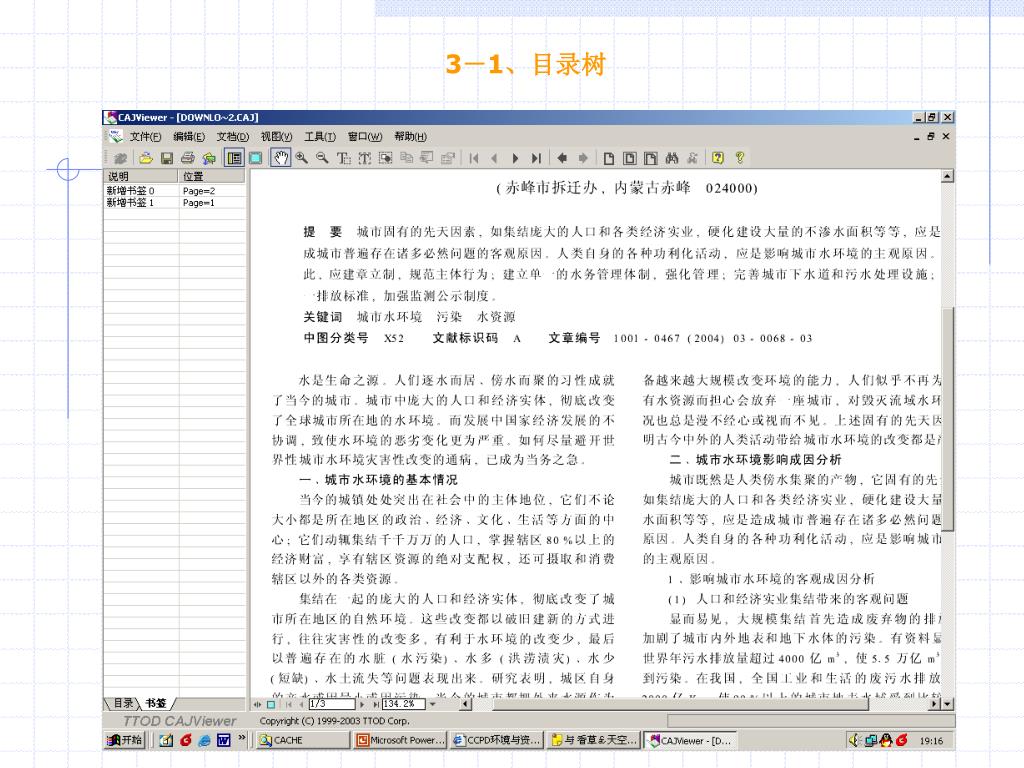Click Internet Explorer quick launch icon
Viewport: 1024px width, 768px height.
pyautogui.click(x=204, y=740)
